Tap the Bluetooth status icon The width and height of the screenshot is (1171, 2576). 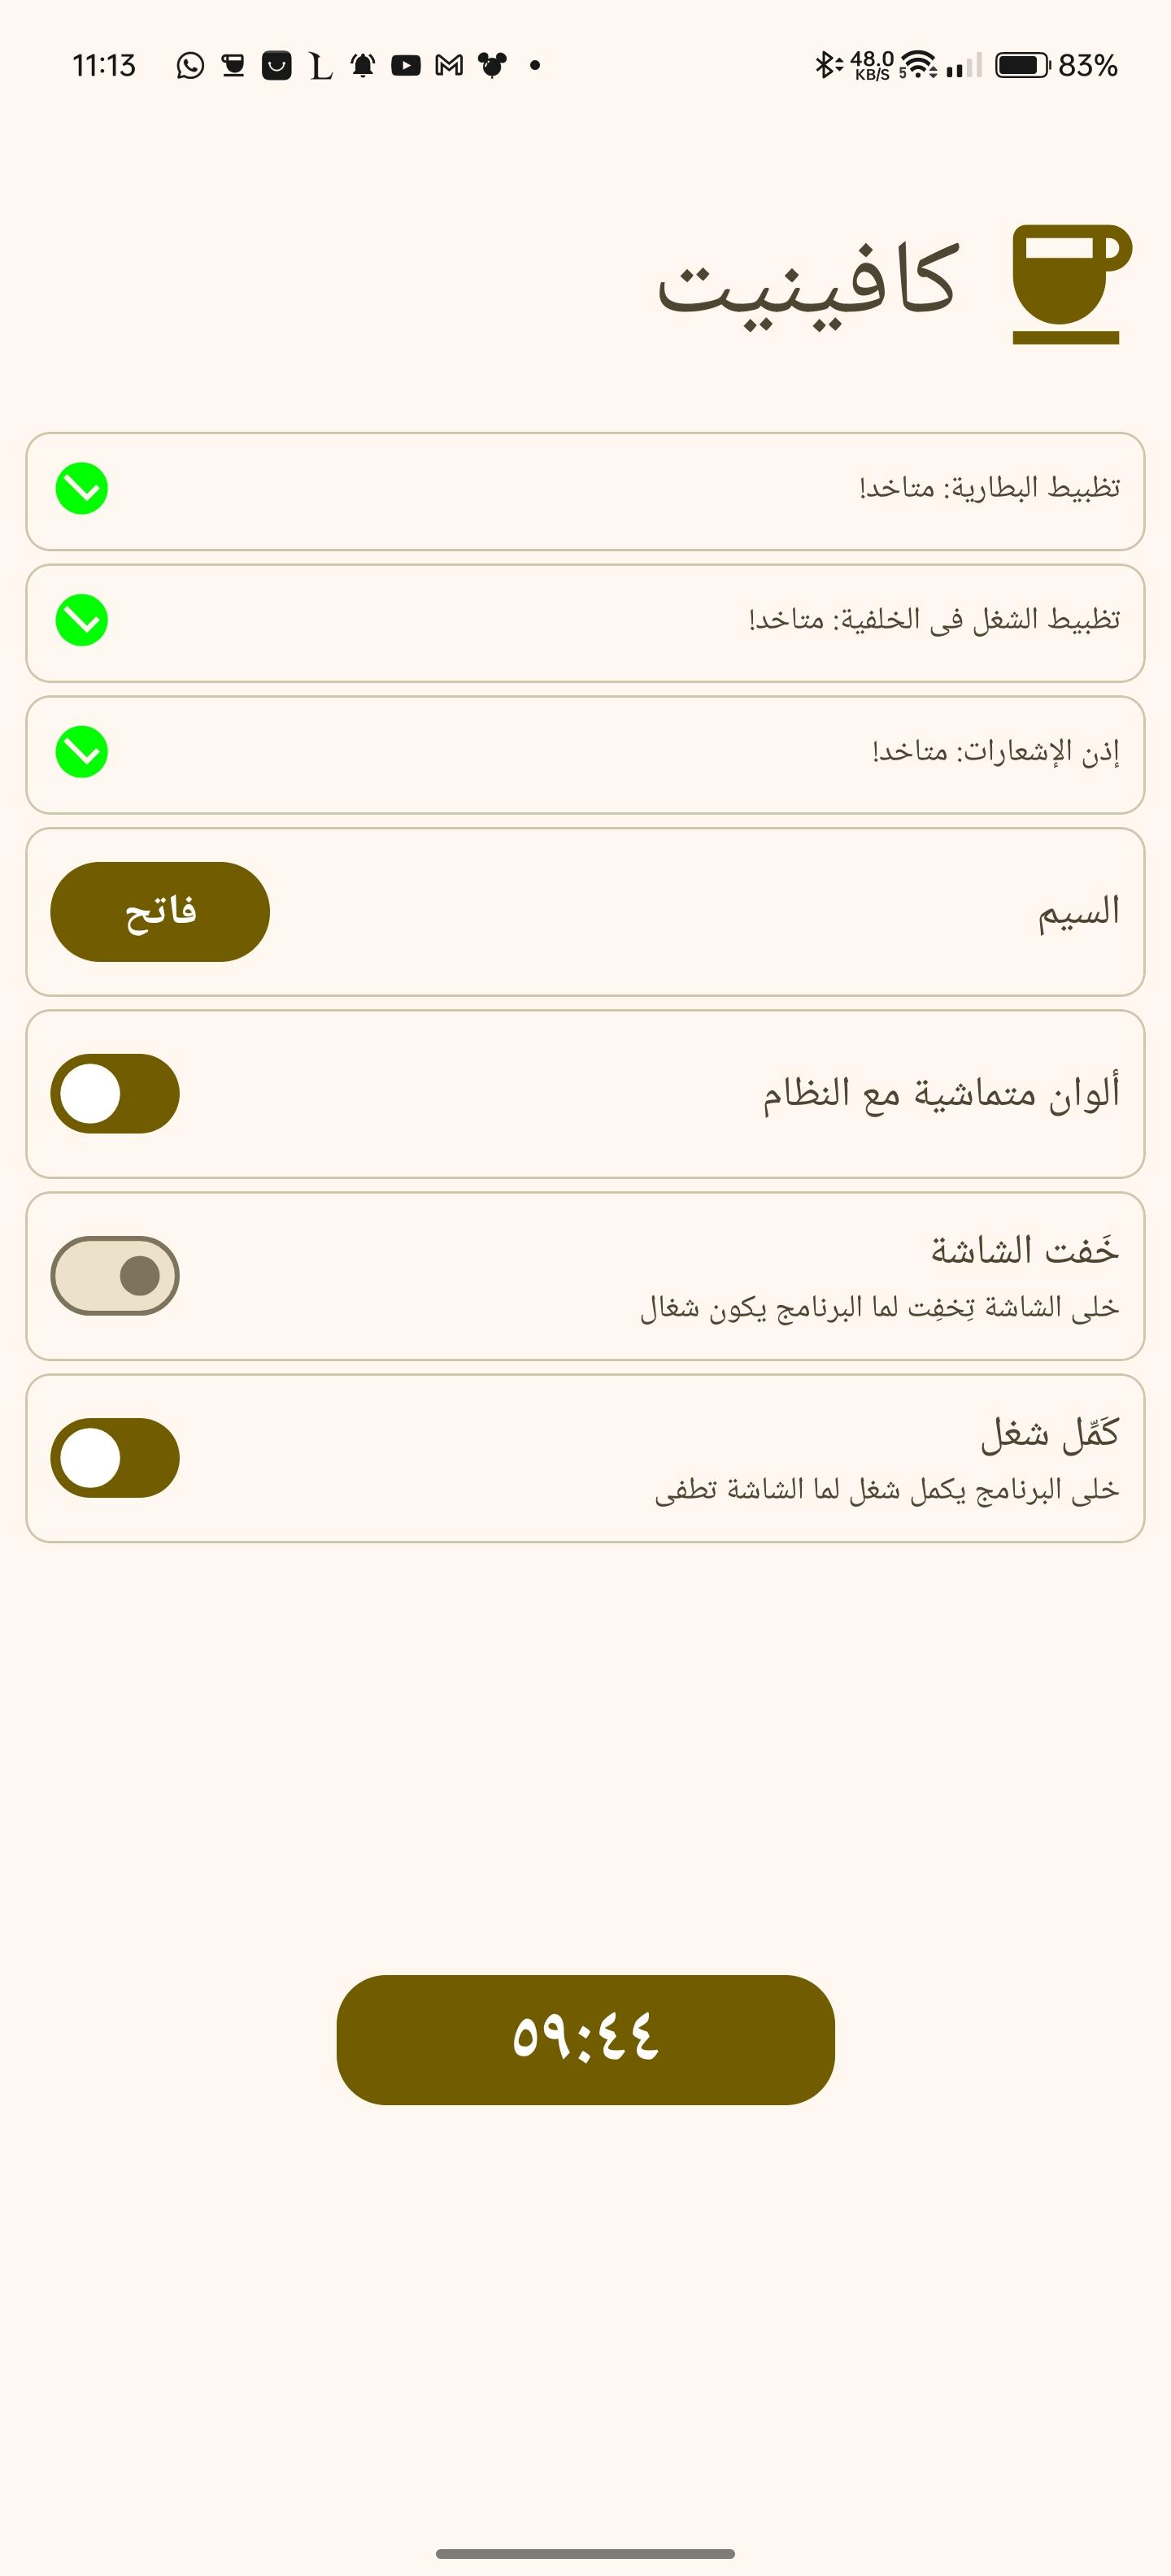826,66
